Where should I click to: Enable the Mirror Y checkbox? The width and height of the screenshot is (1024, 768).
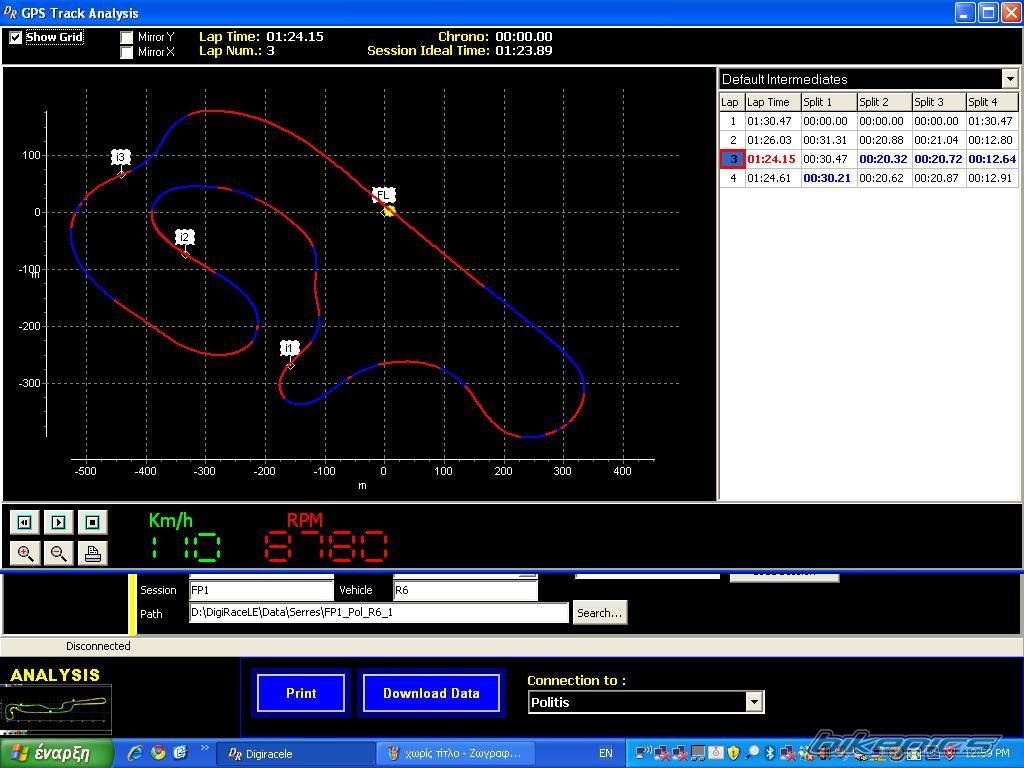127,38
